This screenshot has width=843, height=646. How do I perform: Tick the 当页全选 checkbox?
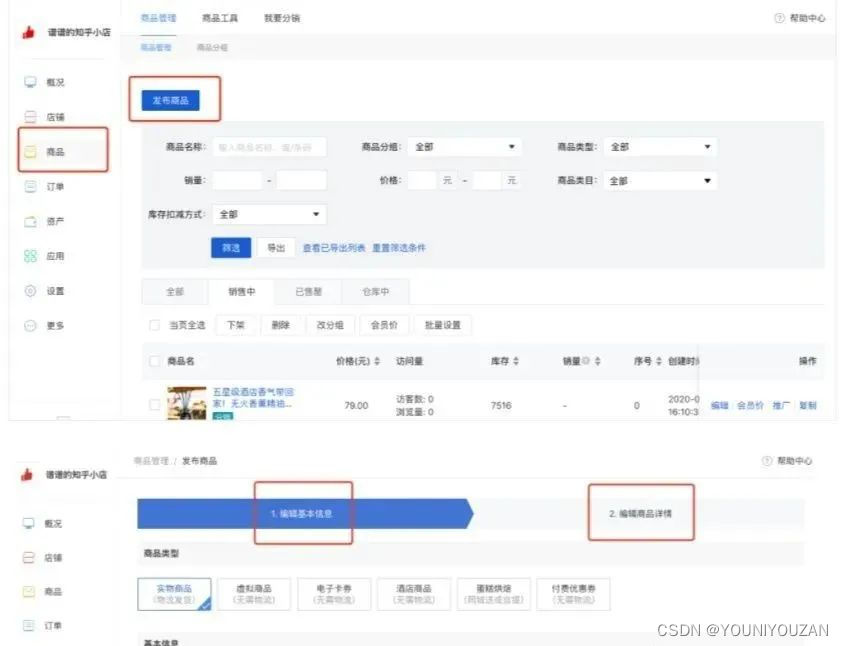point(155,325)
